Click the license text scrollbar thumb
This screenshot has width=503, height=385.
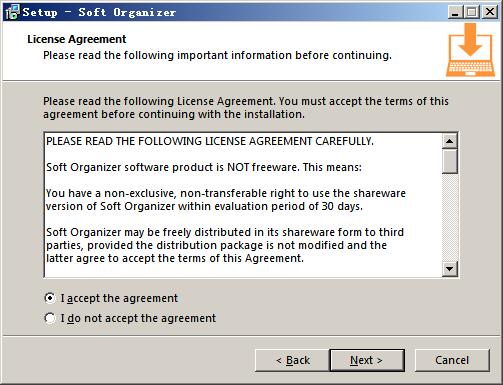[x=450, y=161]
